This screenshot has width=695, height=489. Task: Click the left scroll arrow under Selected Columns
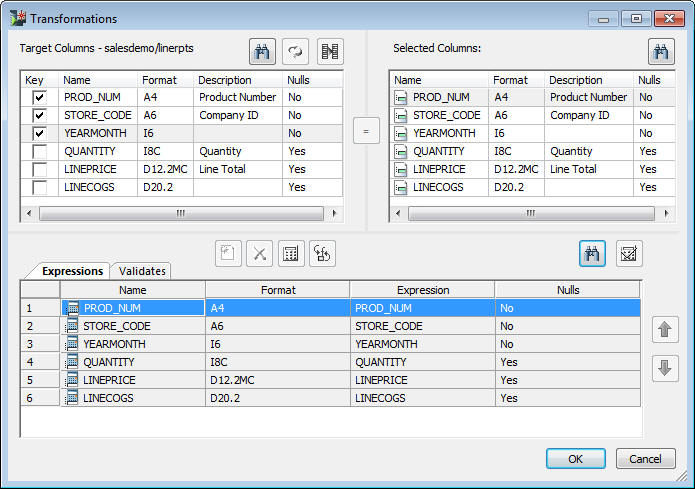(398, 213)
